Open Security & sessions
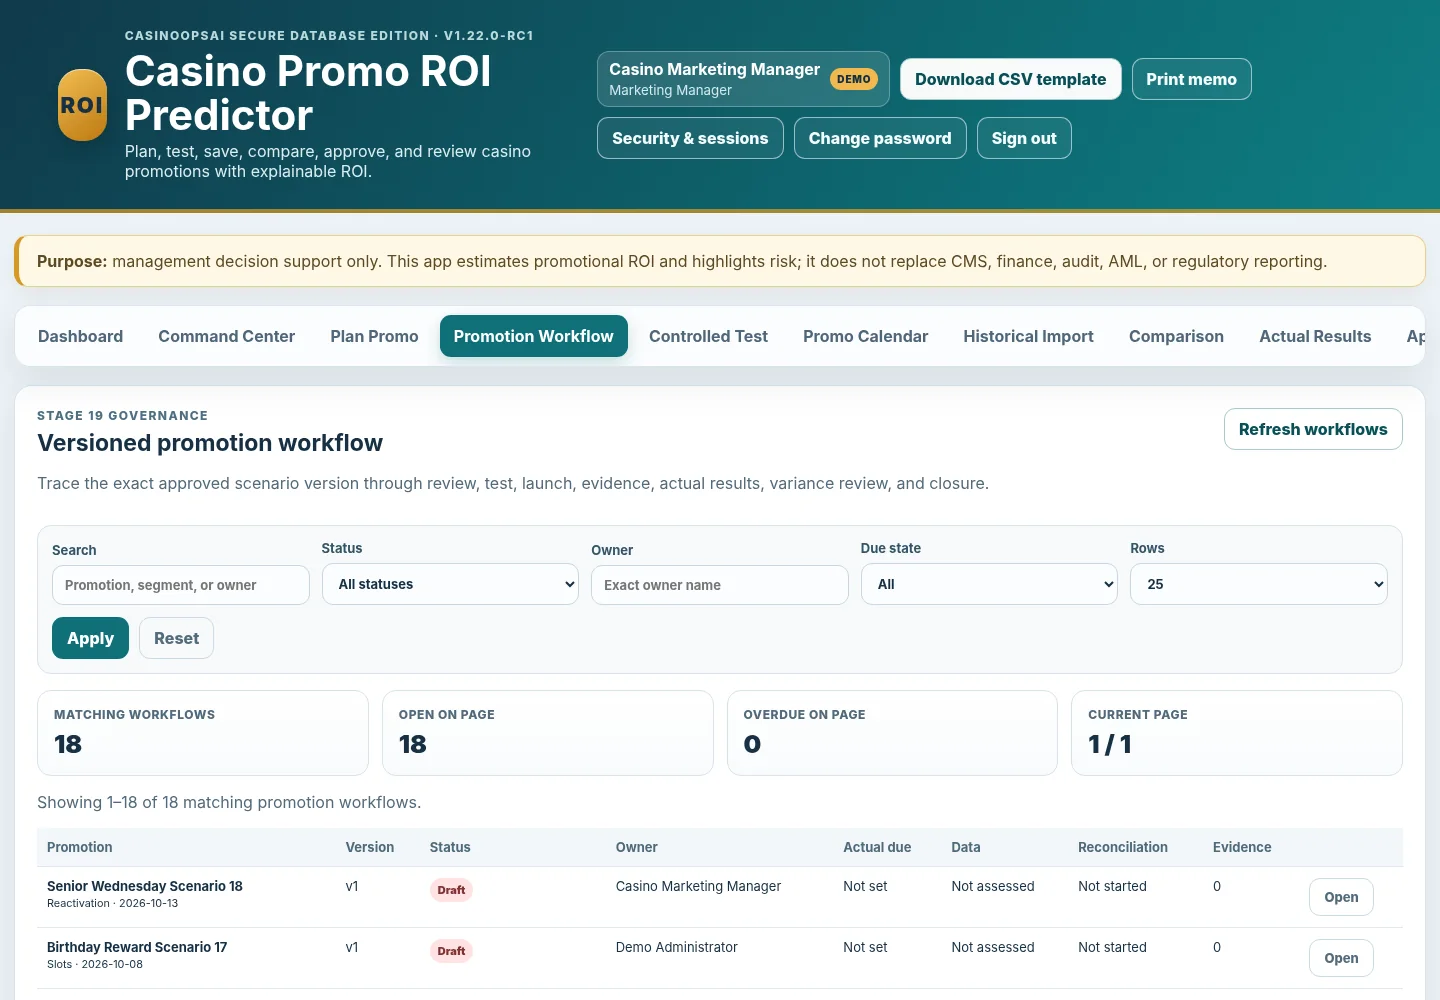The height and width of the screenshot is (1000, 1440). click(x=690, y=138)
